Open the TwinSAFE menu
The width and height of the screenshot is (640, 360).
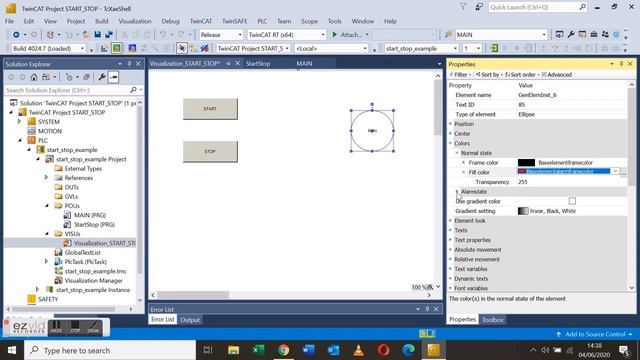(234, 21)
